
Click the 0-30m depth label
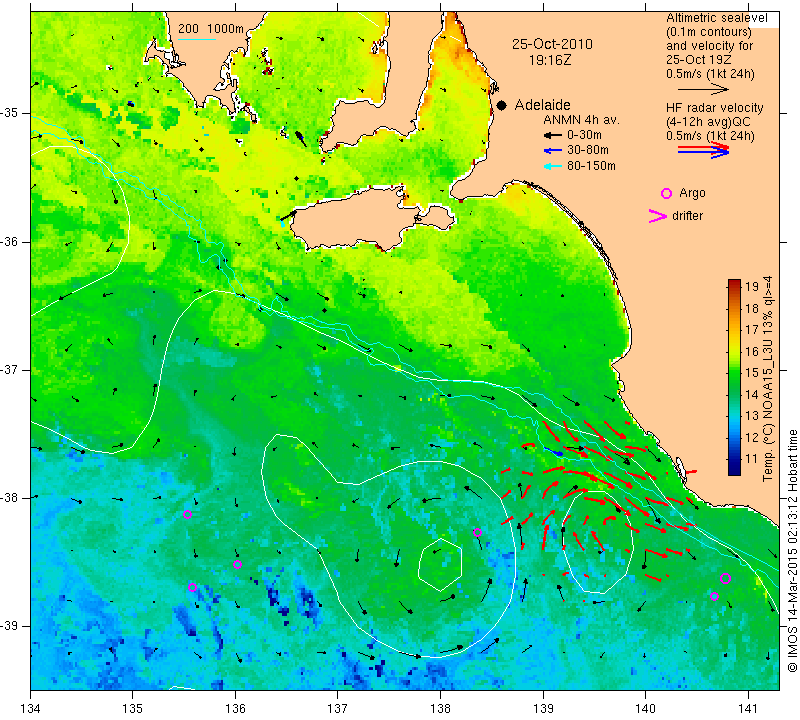pos(584,135)
